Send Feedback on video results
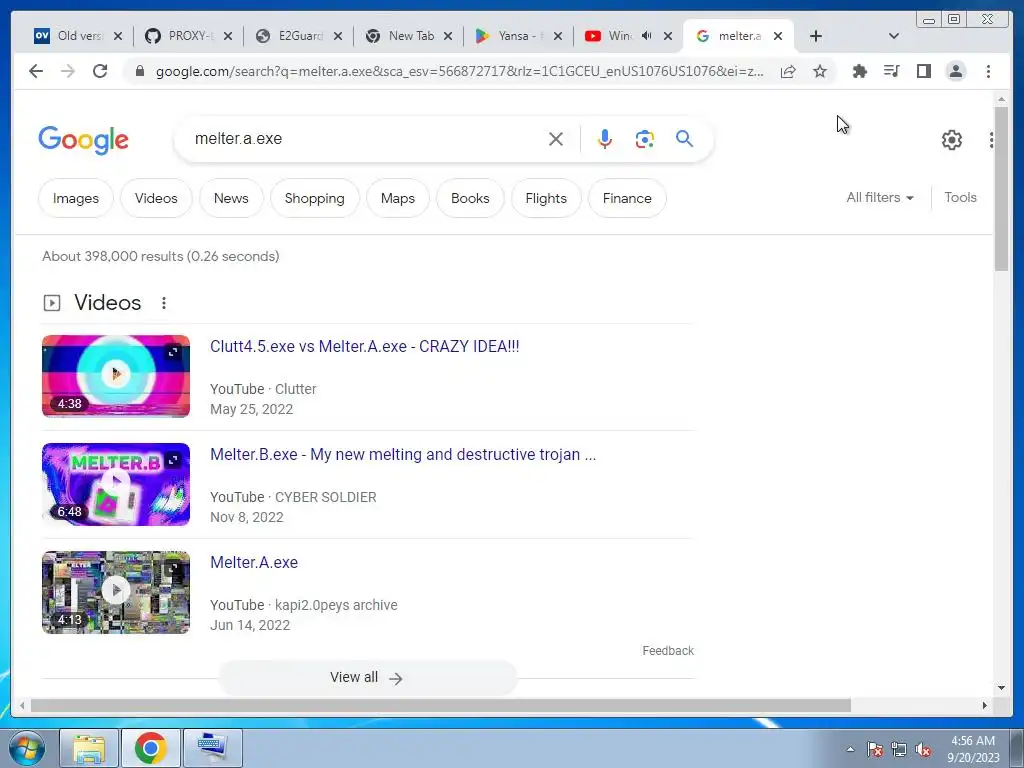Screen dimensions: 1024x768 click(668, 650)
